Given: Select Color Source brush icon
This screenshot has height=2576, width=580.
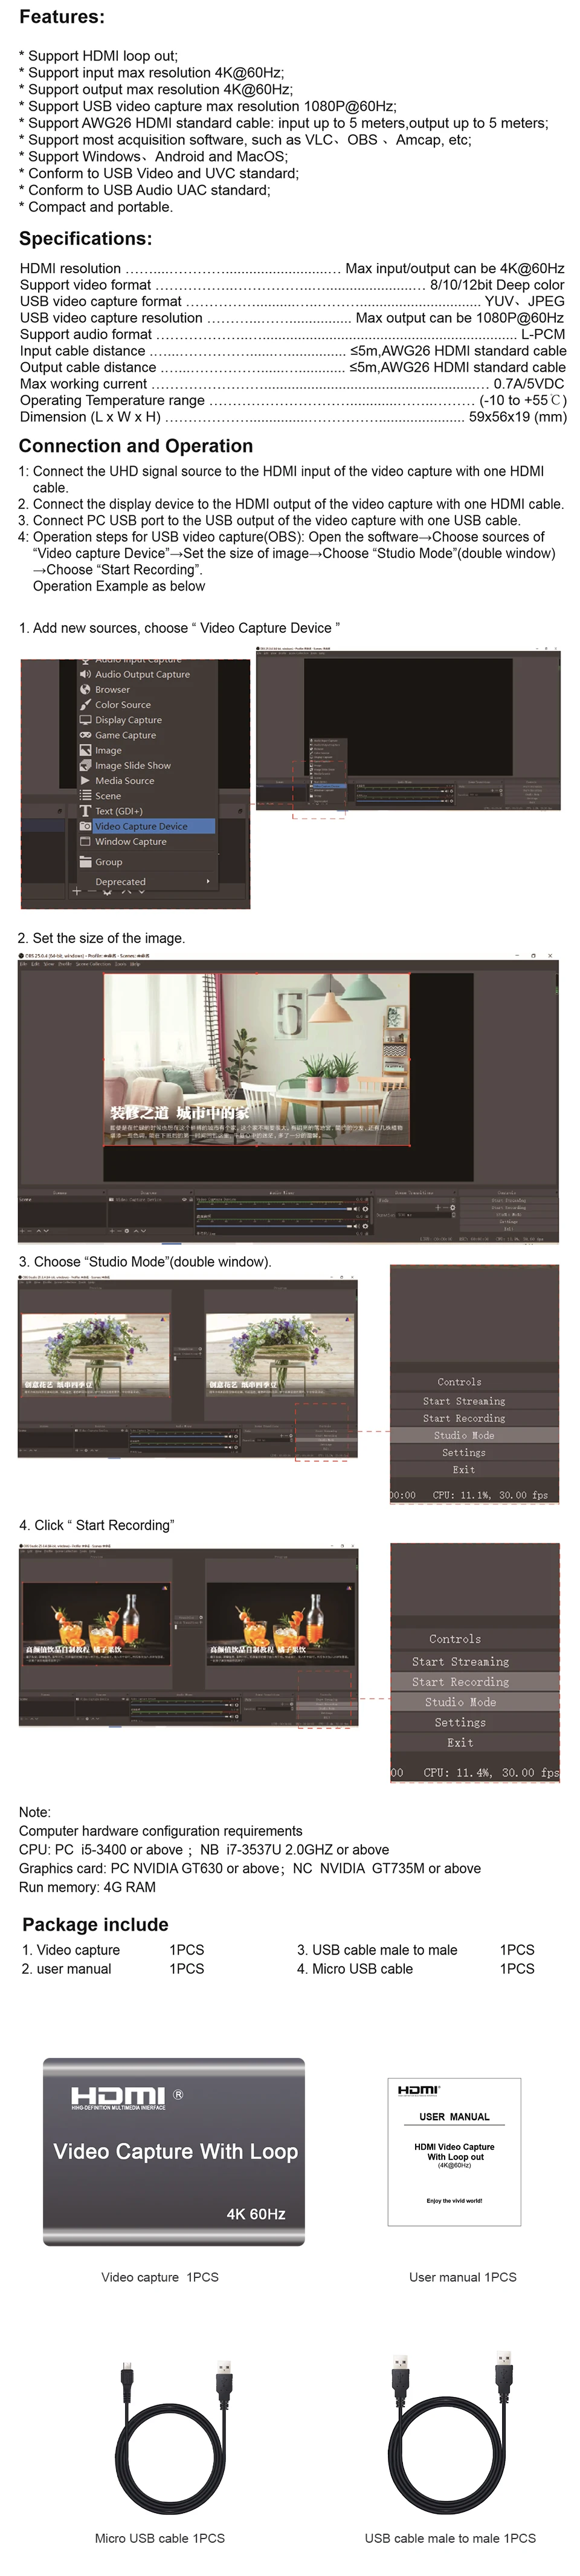Looking at the screenshot, I should pyautogui.click(x=85, y=704).
